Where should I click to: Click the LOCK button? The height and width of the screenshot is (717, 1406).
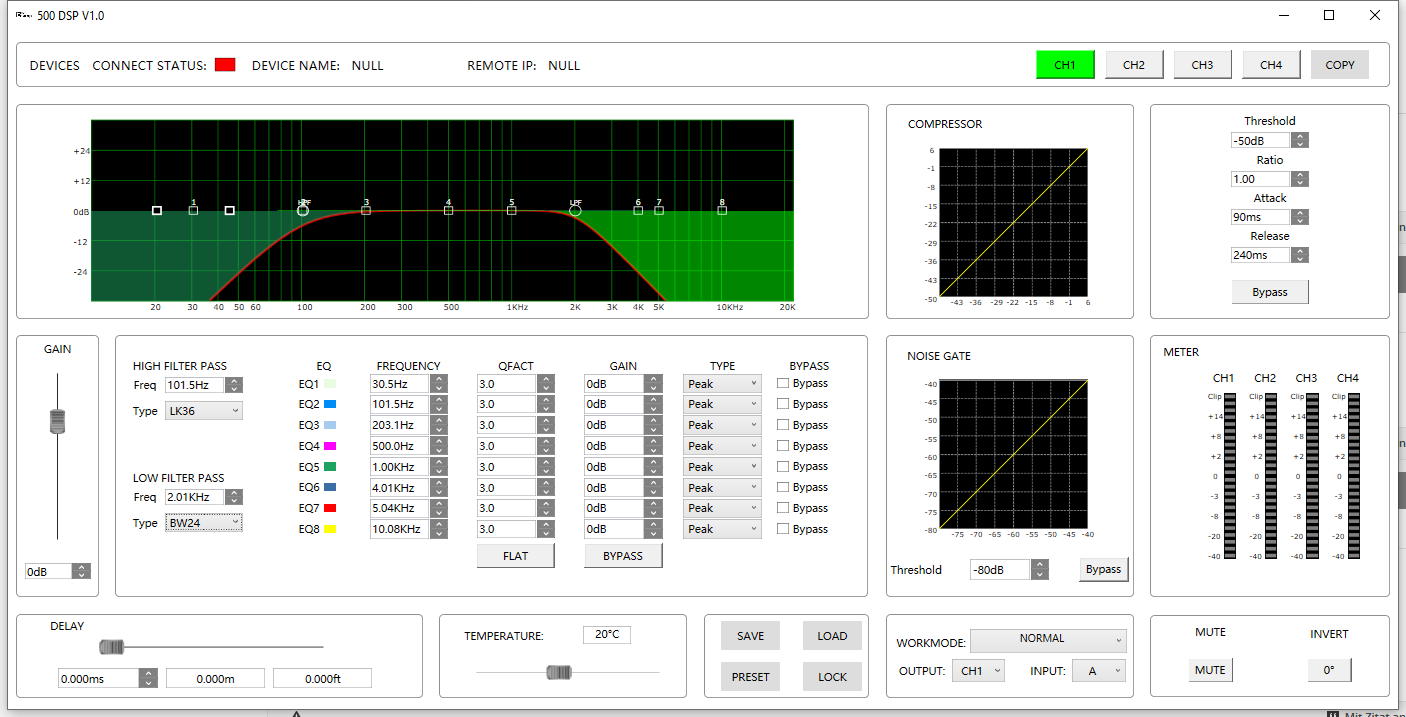832,677
